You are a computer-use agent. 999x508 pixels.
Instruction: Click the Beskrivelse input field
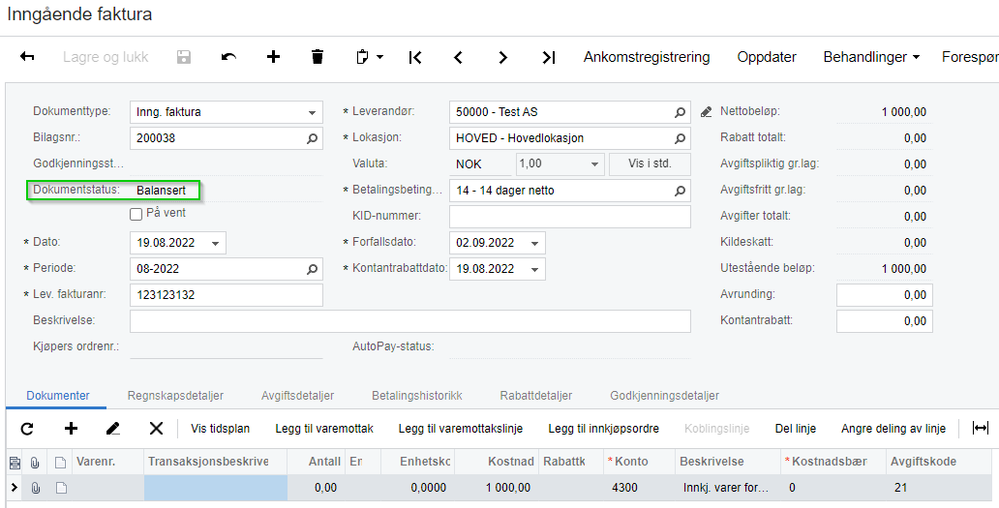410,321
